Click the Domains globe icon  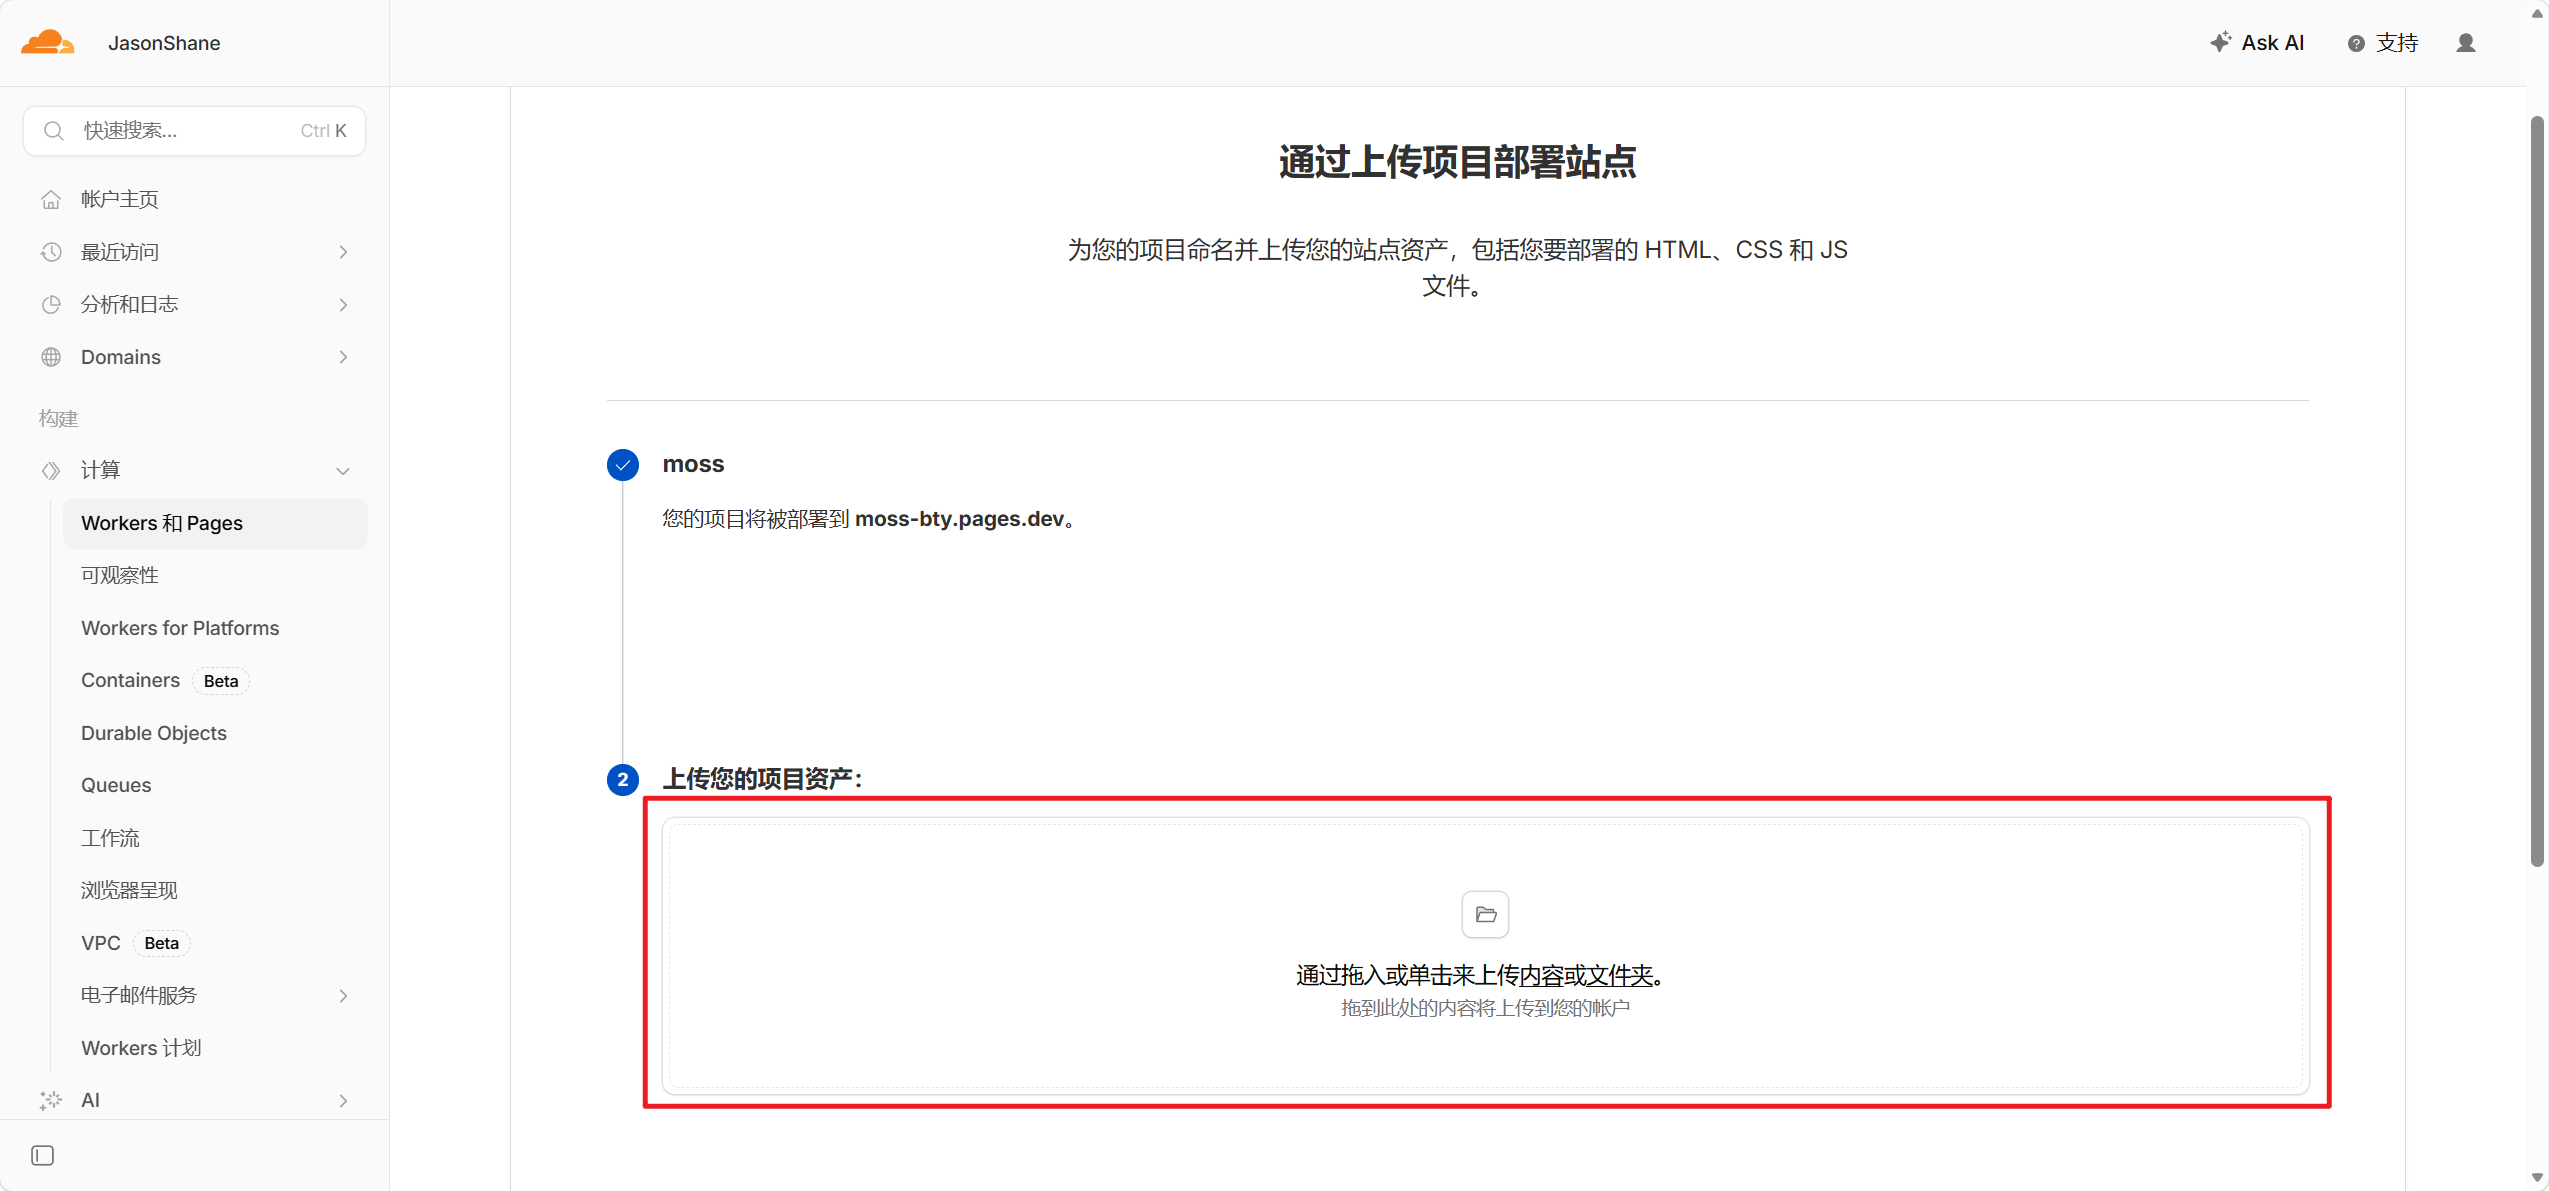(51, 357)
